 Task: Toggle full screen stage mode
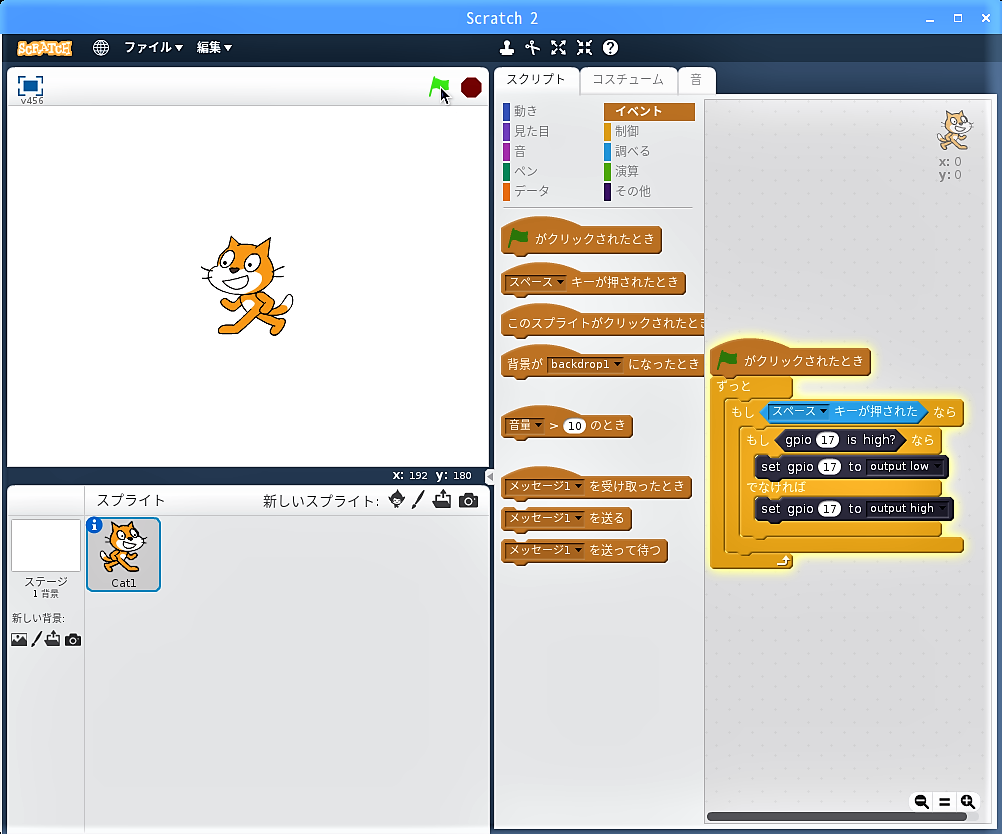[x=30, y=86]
